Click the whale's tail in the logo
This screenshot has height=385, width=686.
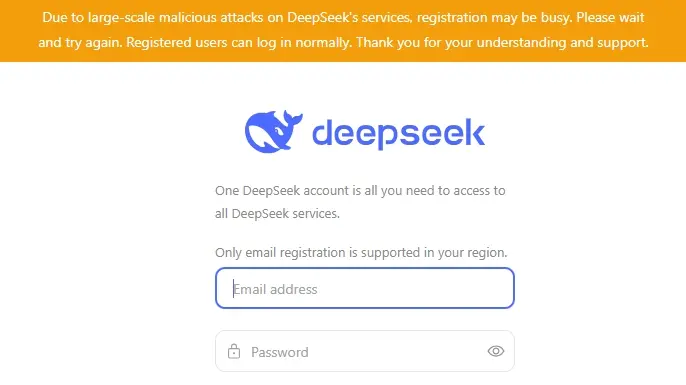pyautogui.click(x=293, y=118)
